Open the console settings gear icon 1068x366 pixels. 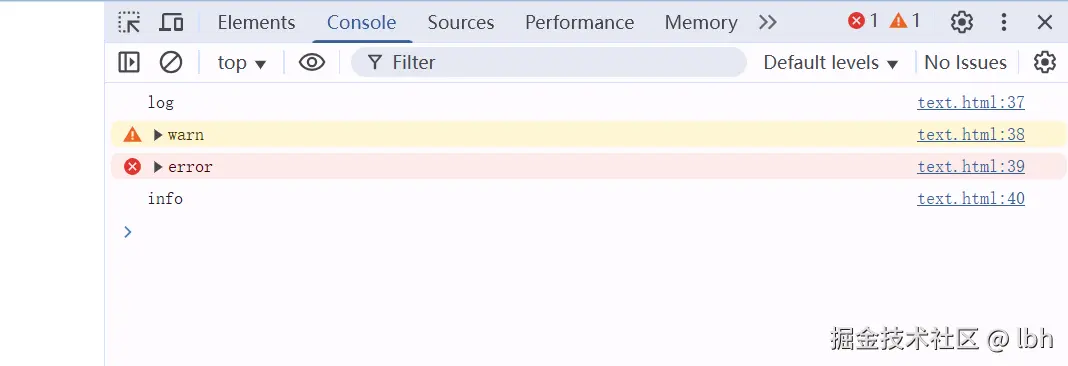tap(1044, 62)
